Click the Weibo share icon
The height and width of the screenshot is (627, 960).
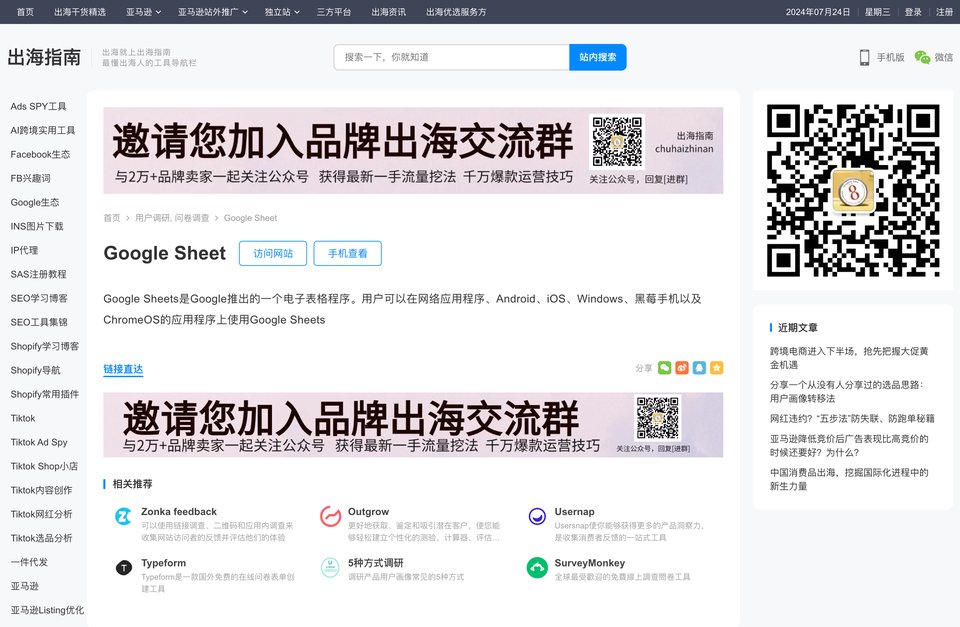[x=681, y=367]
